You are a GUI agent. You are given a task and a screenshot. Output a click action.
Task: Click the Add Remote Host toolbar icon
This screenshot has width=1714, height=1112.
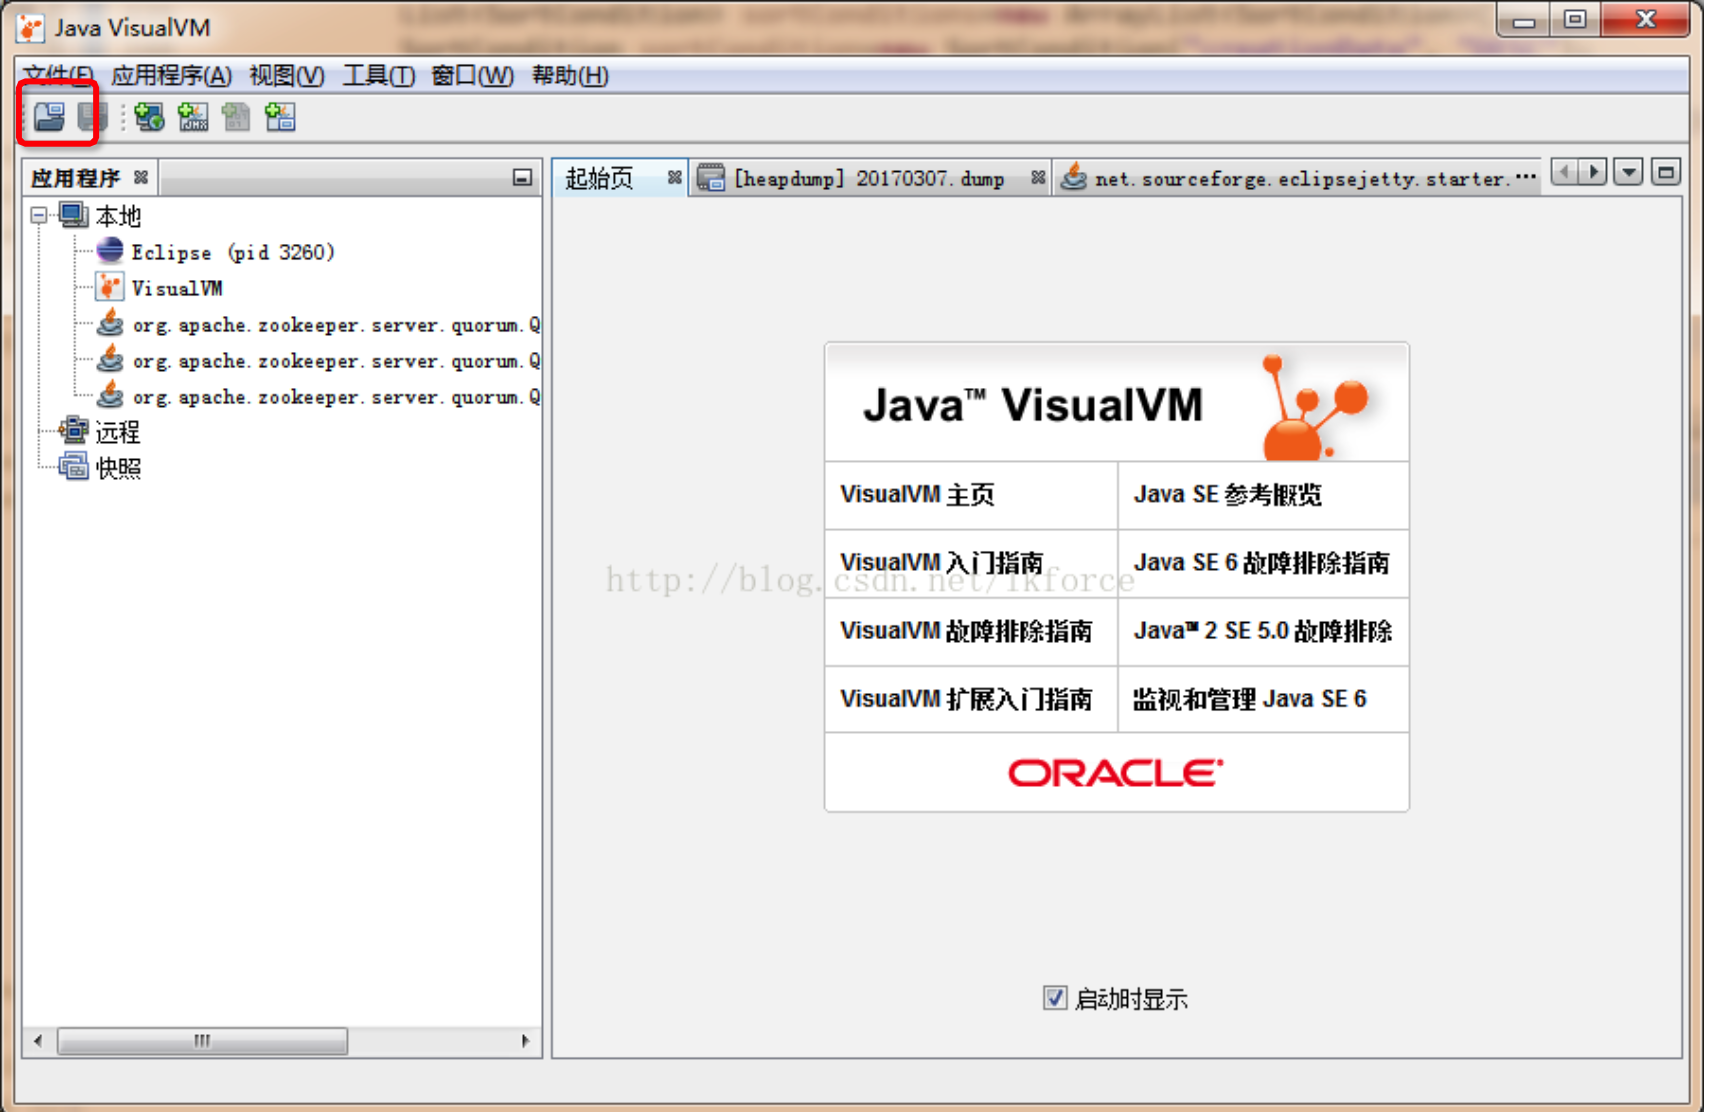pyautogui.click(x=149, y=117)
